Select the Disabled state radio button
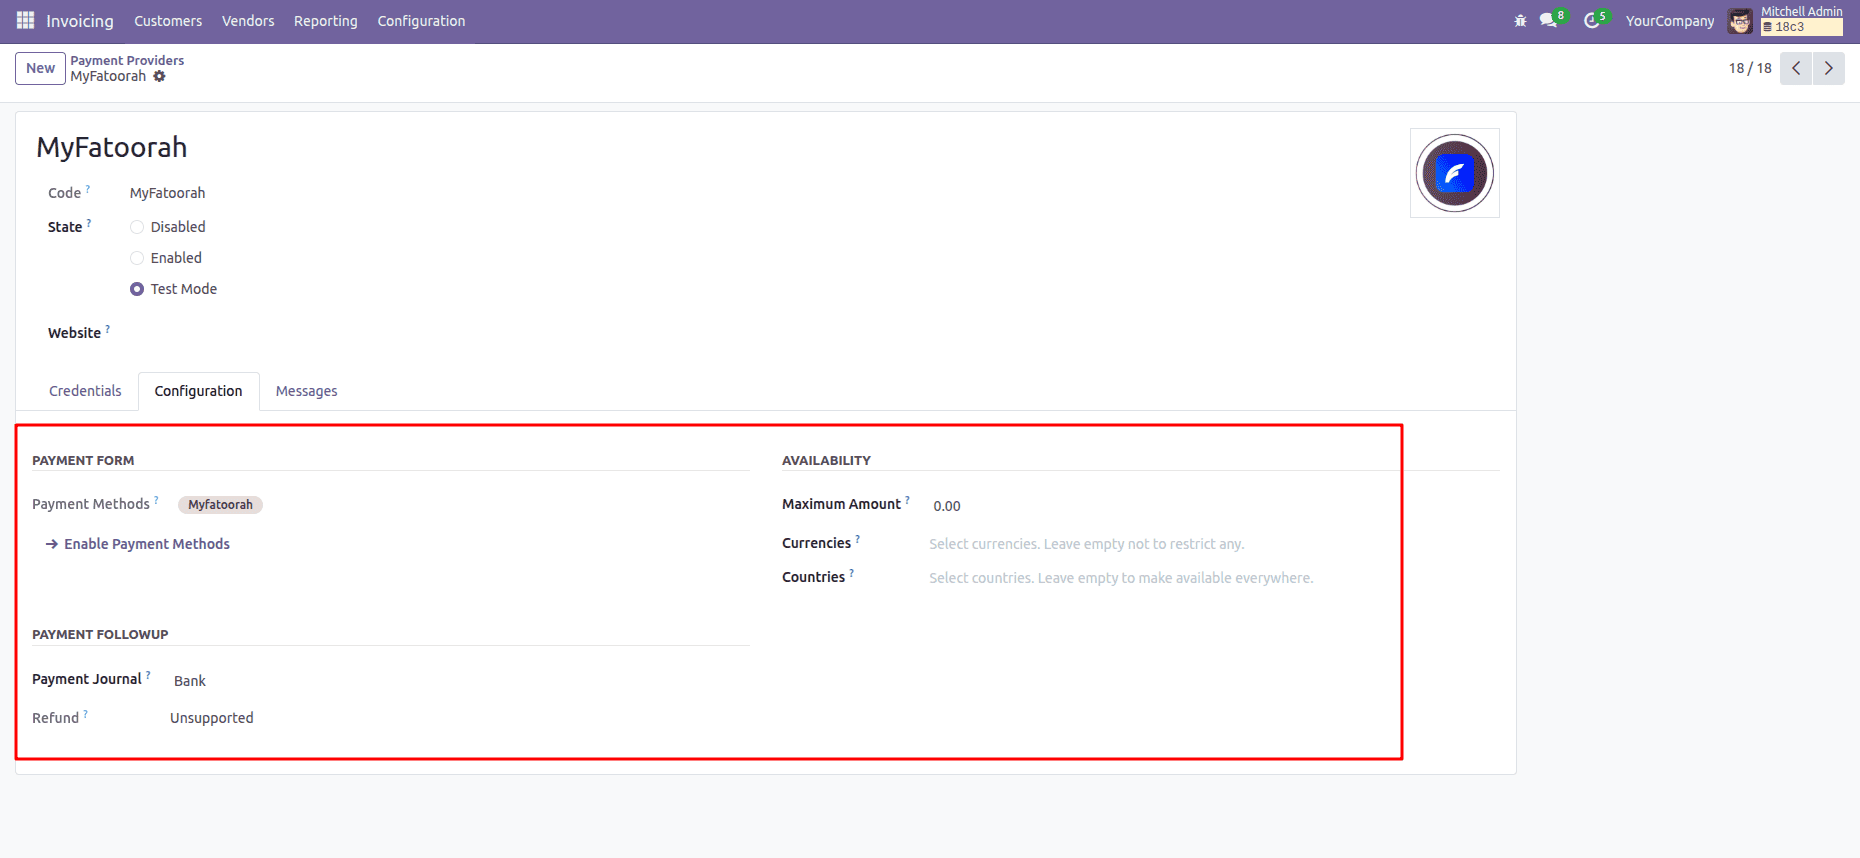1860x858 pixels. click(x=137, y=227)
